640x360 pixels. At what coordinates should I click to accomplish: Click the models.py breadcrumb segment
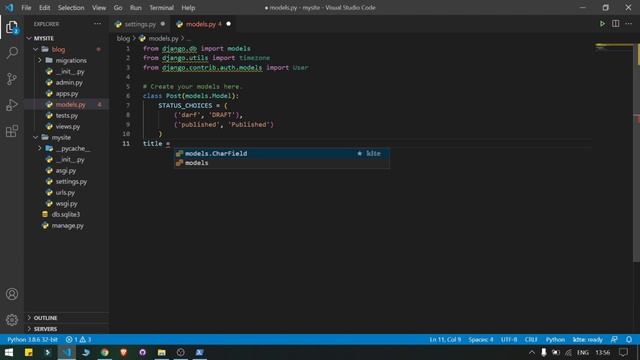pyautogui.click(x=163, y=38)
